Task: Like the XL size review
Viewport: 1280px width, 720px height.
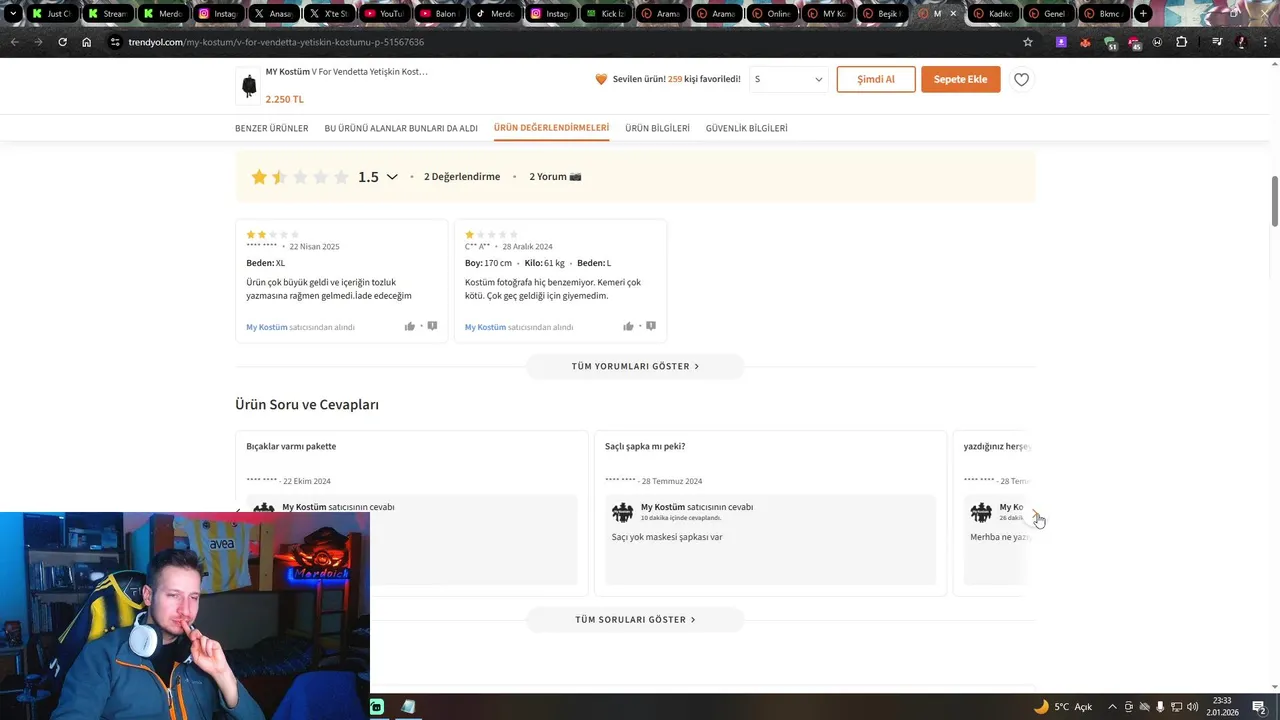Action: 410,326
